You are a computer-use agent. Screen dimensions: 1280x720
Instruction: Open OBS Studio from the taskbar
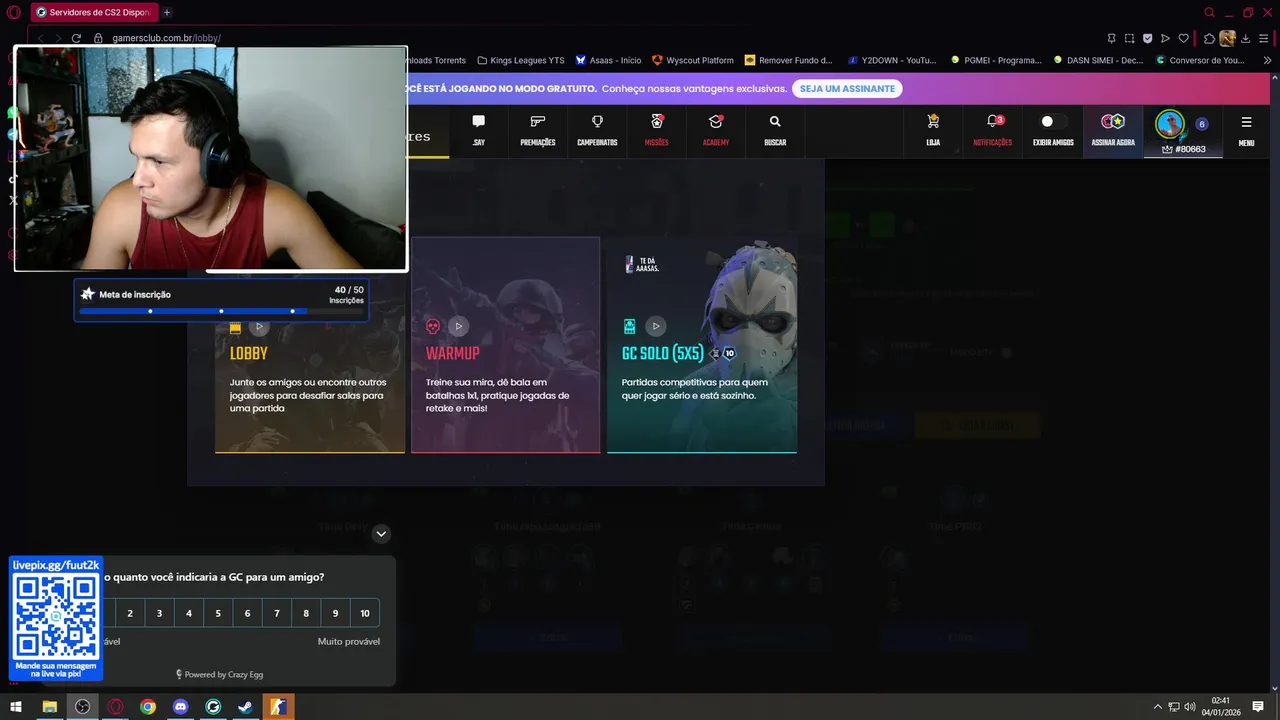point(82,707)
